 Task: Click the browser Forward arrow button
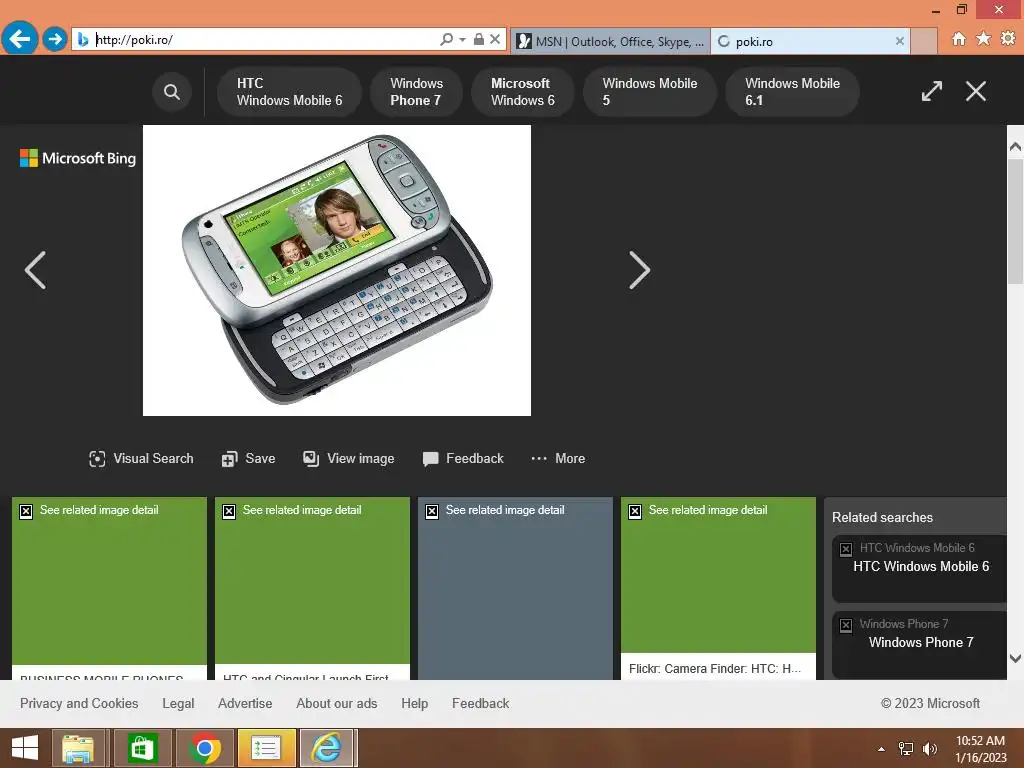coord(55,39)
